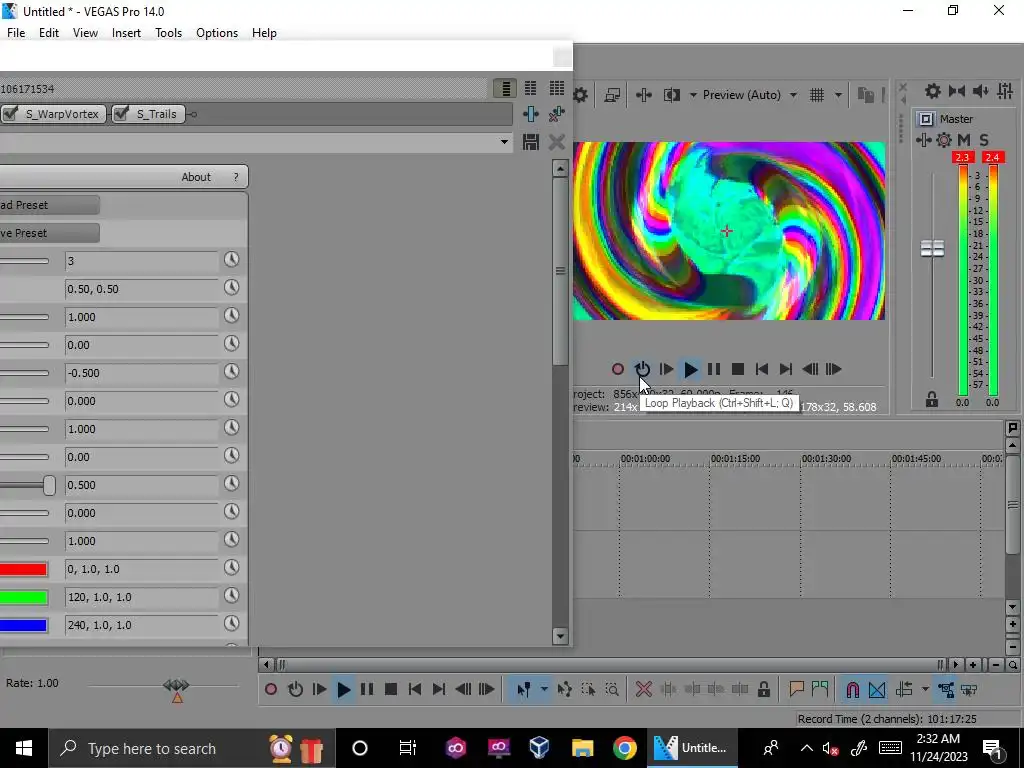Open Google Chrome from the taskbar
1024x768 pixels.
pos(624,748)
